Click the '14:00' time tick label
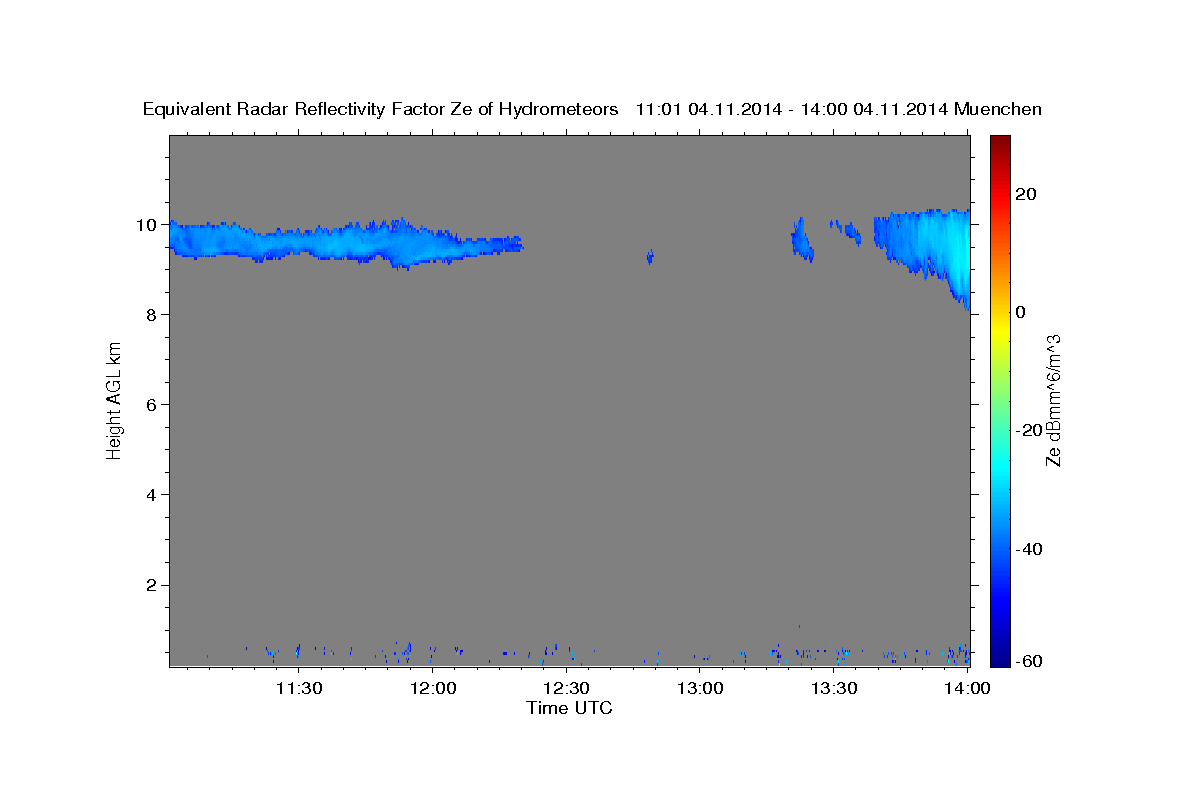The image size is (1200, 800). point(967,689)
